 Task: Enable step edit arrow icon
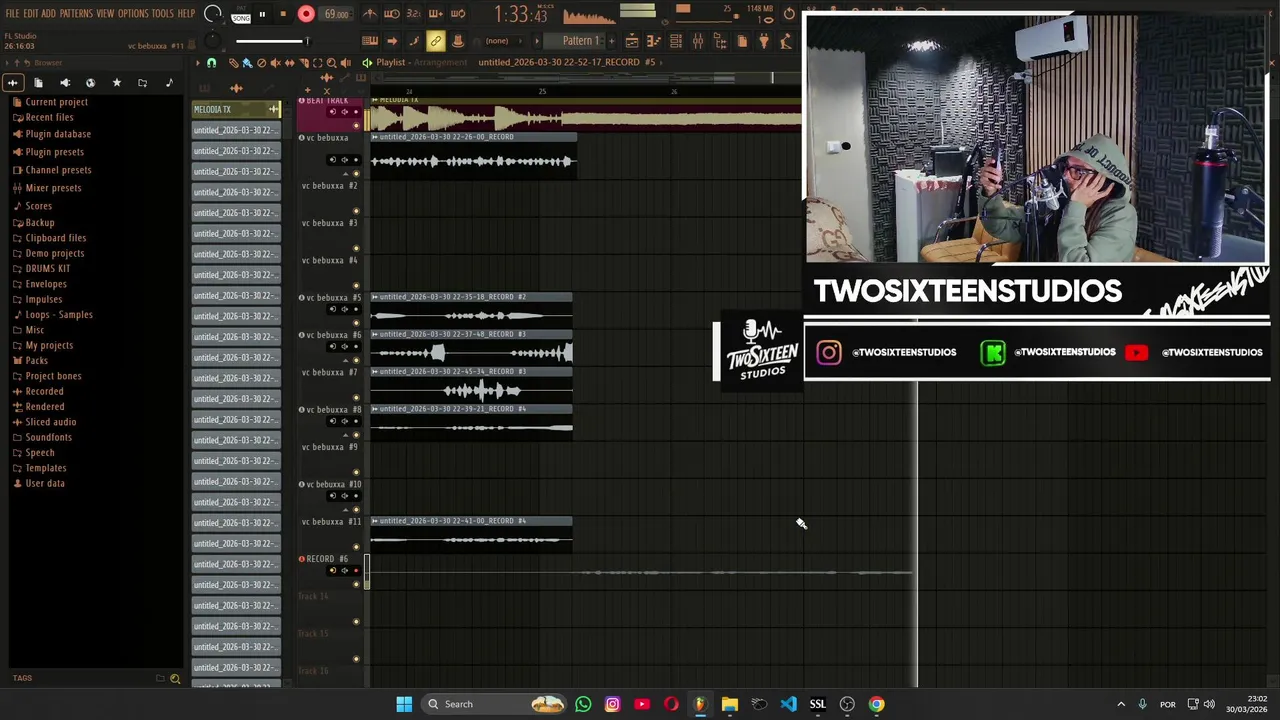click(392, 41)
